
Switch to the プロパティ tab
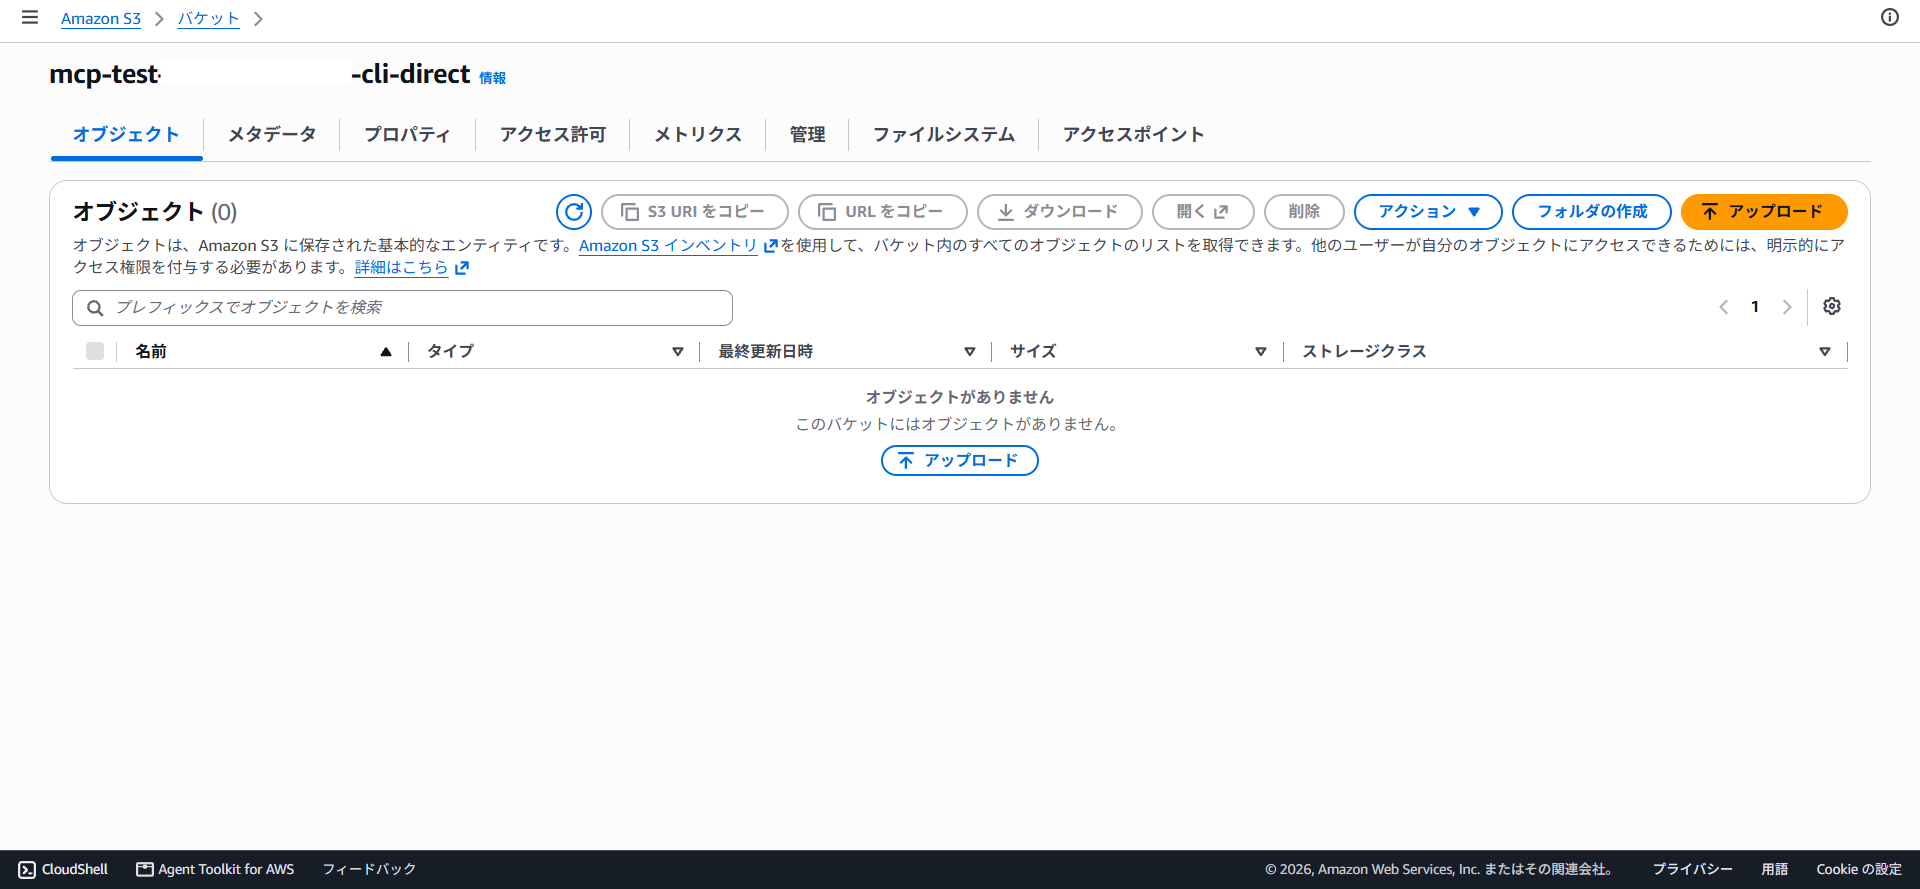coord(407,135)
